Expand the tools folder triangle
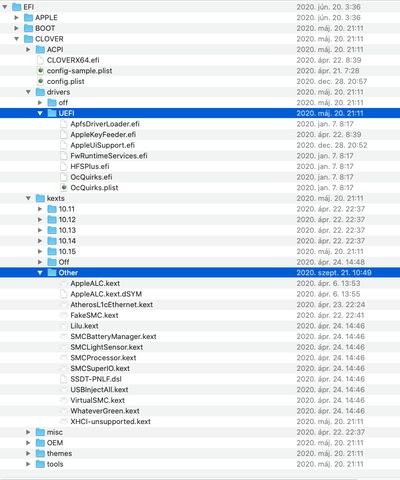This screenshot has width=400, height=480. tap(28, 464)
